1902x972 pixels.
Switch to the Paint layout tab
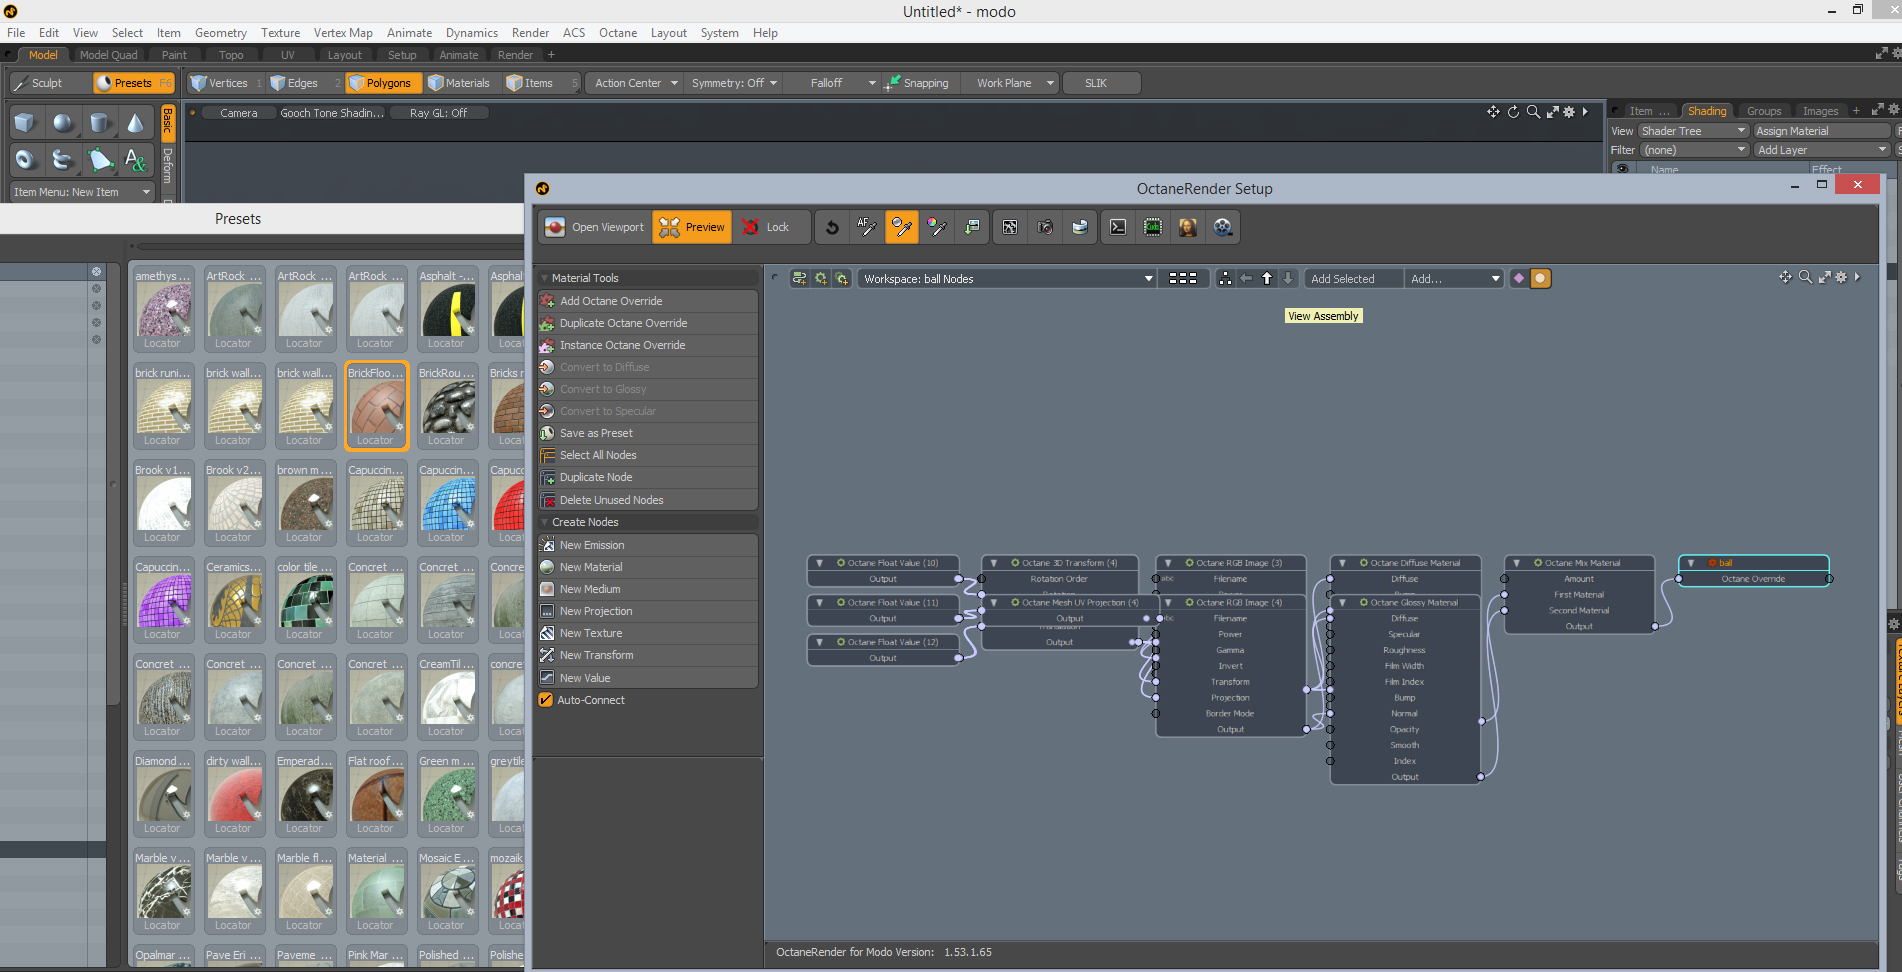(x=174, y=55)
